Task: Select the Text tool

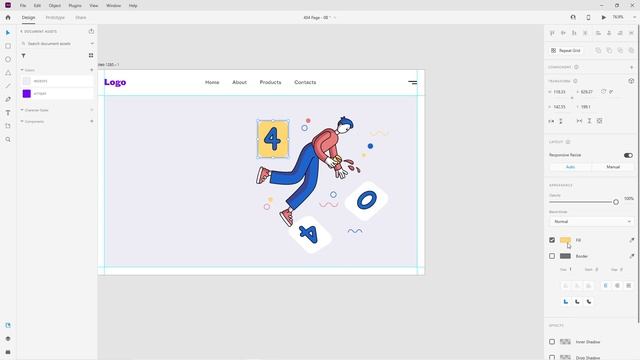Action: click(x=8, y=113)
